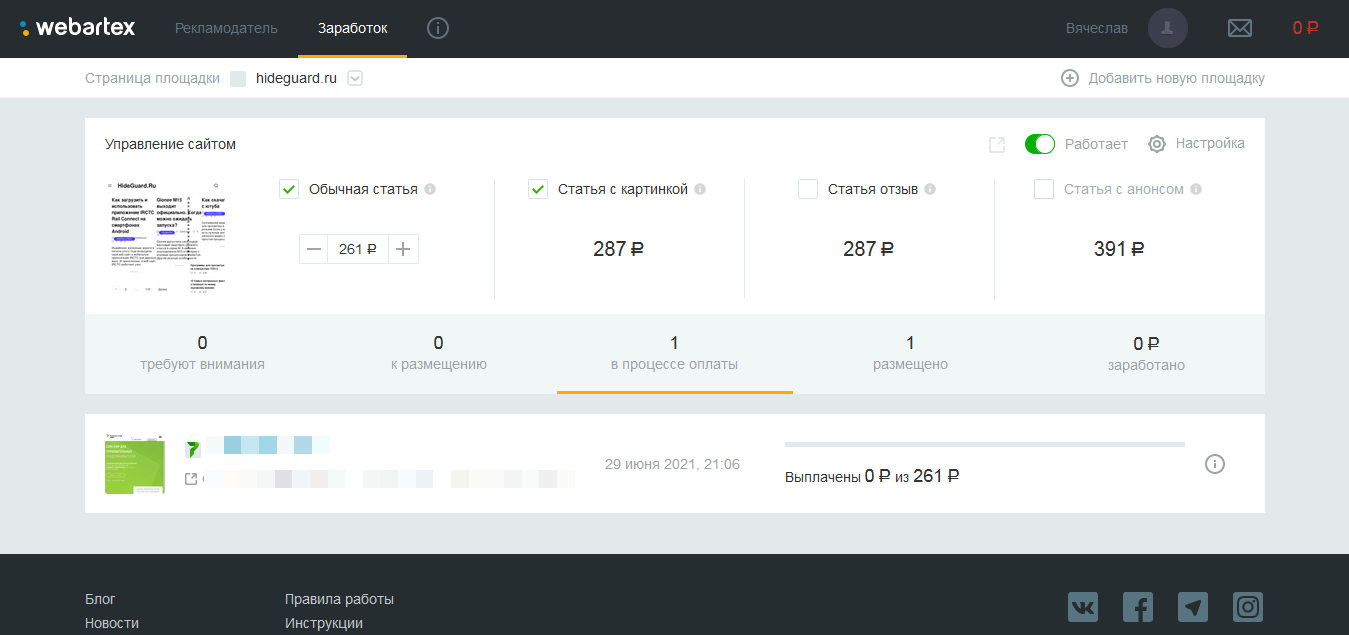Select the Заработок tab
The width and height of the screenshot is (1349, 635).
(352, 28)
